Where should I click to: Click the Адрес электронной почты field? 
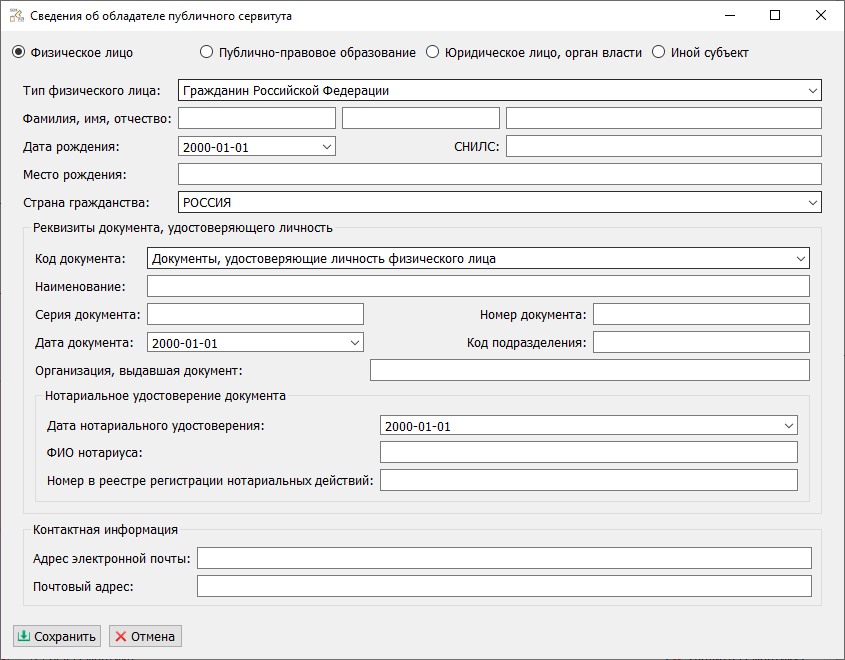pos(504,558)
